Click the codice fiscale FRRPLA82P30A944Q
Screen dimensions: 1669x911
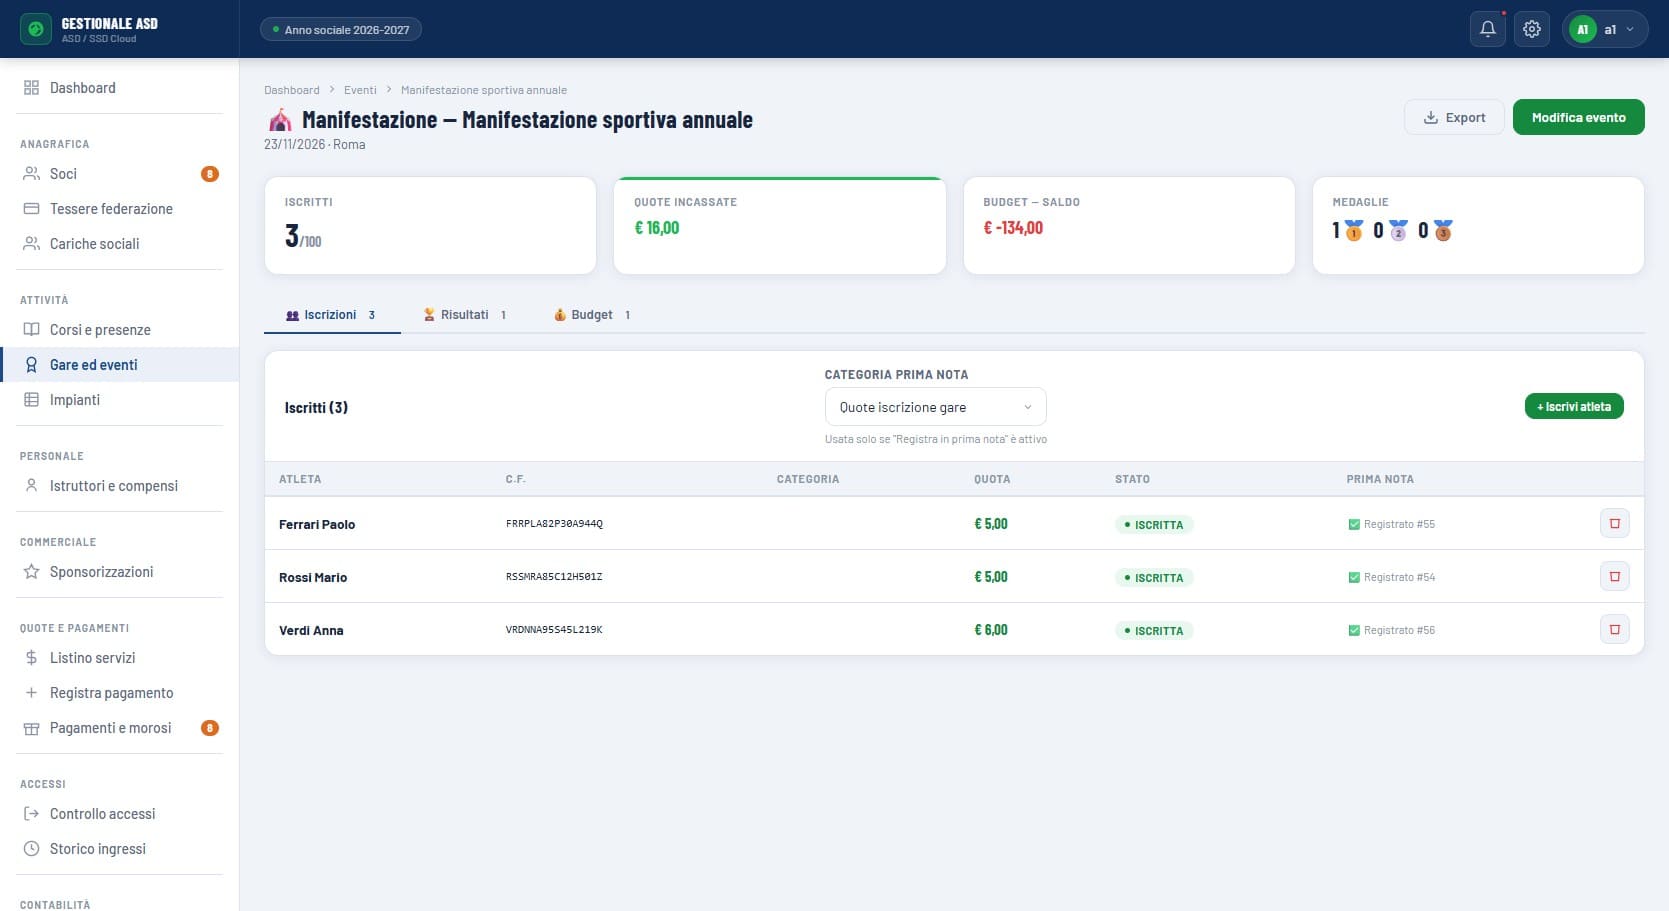(554, 524)
